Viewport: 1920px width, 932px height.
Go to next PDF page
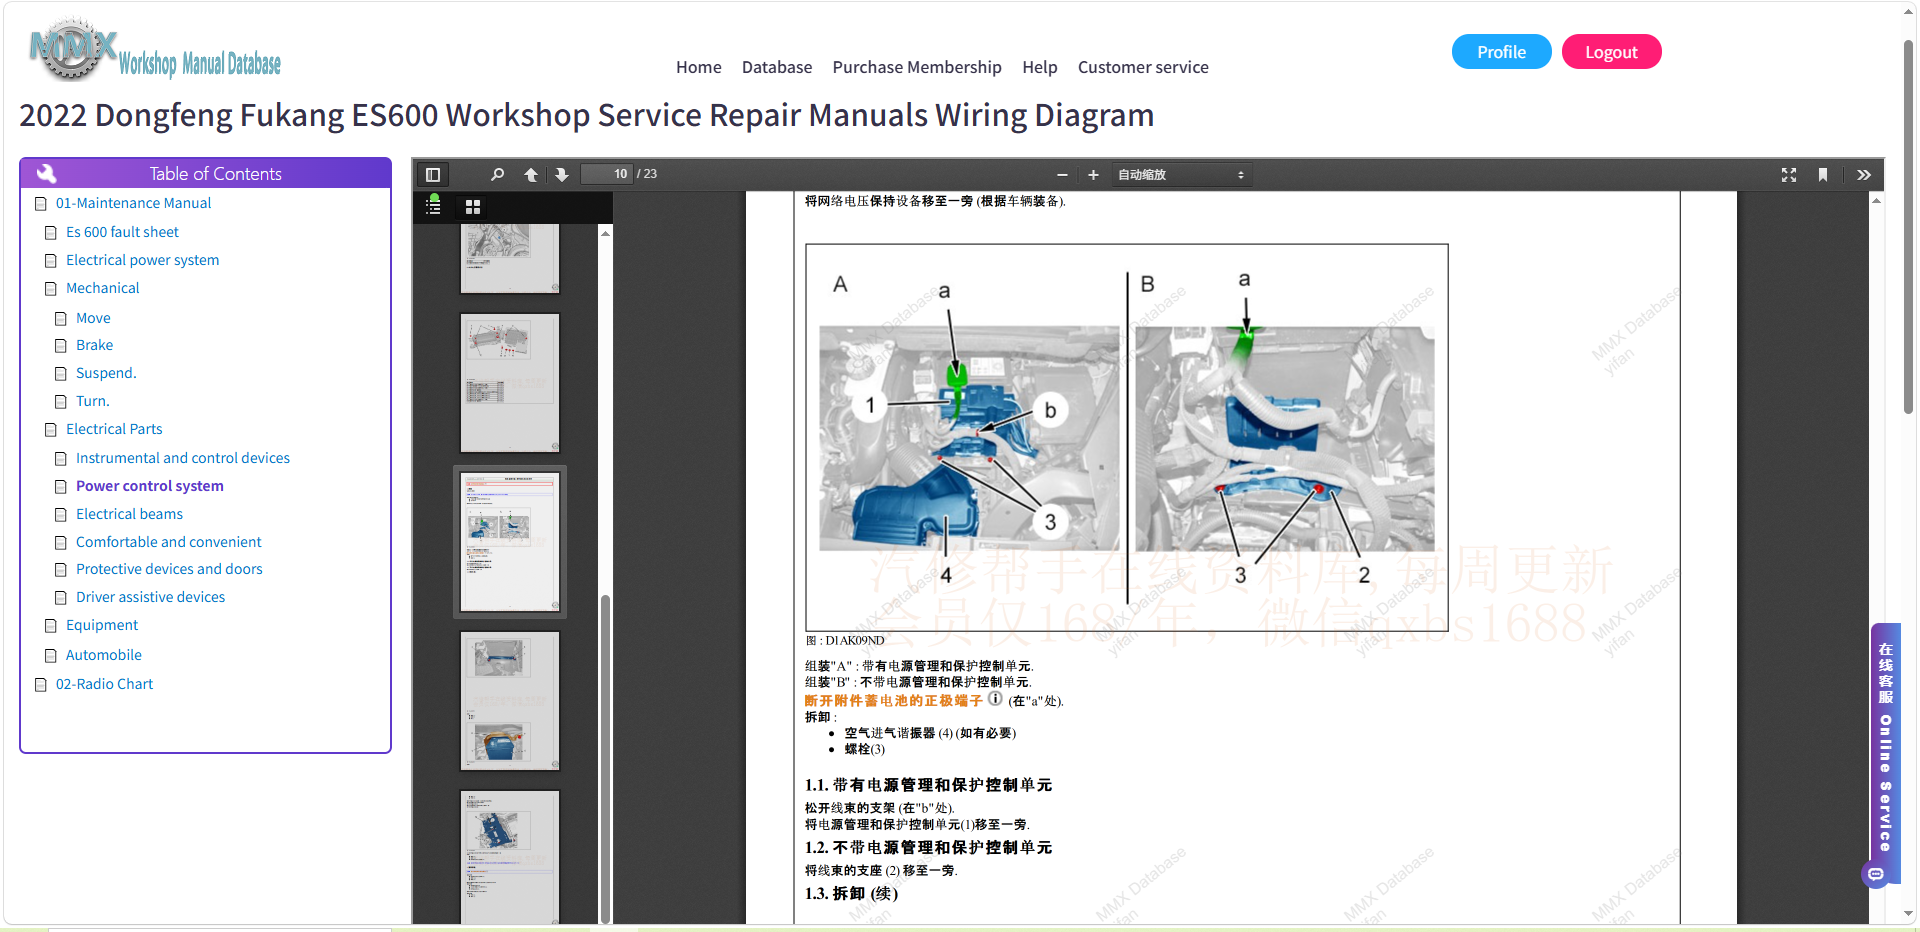tap(562, 174)
